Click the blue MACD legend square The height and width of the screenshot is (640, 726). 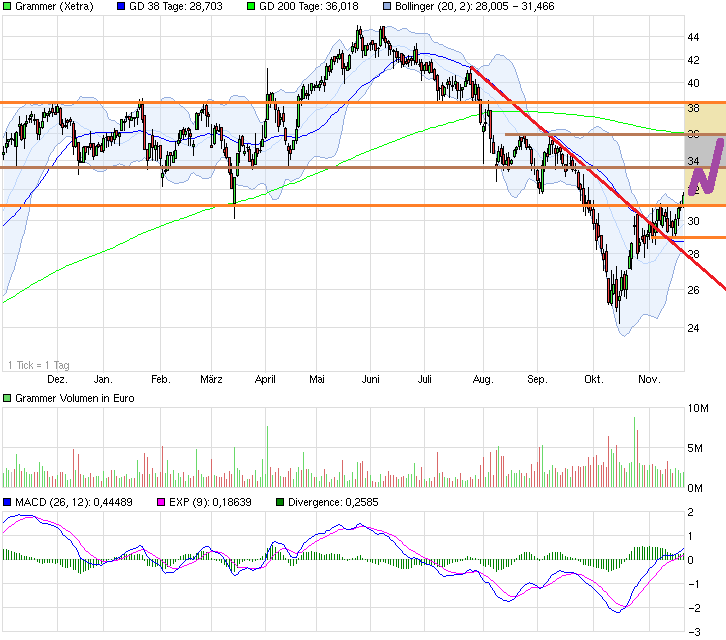click(8, 500)
